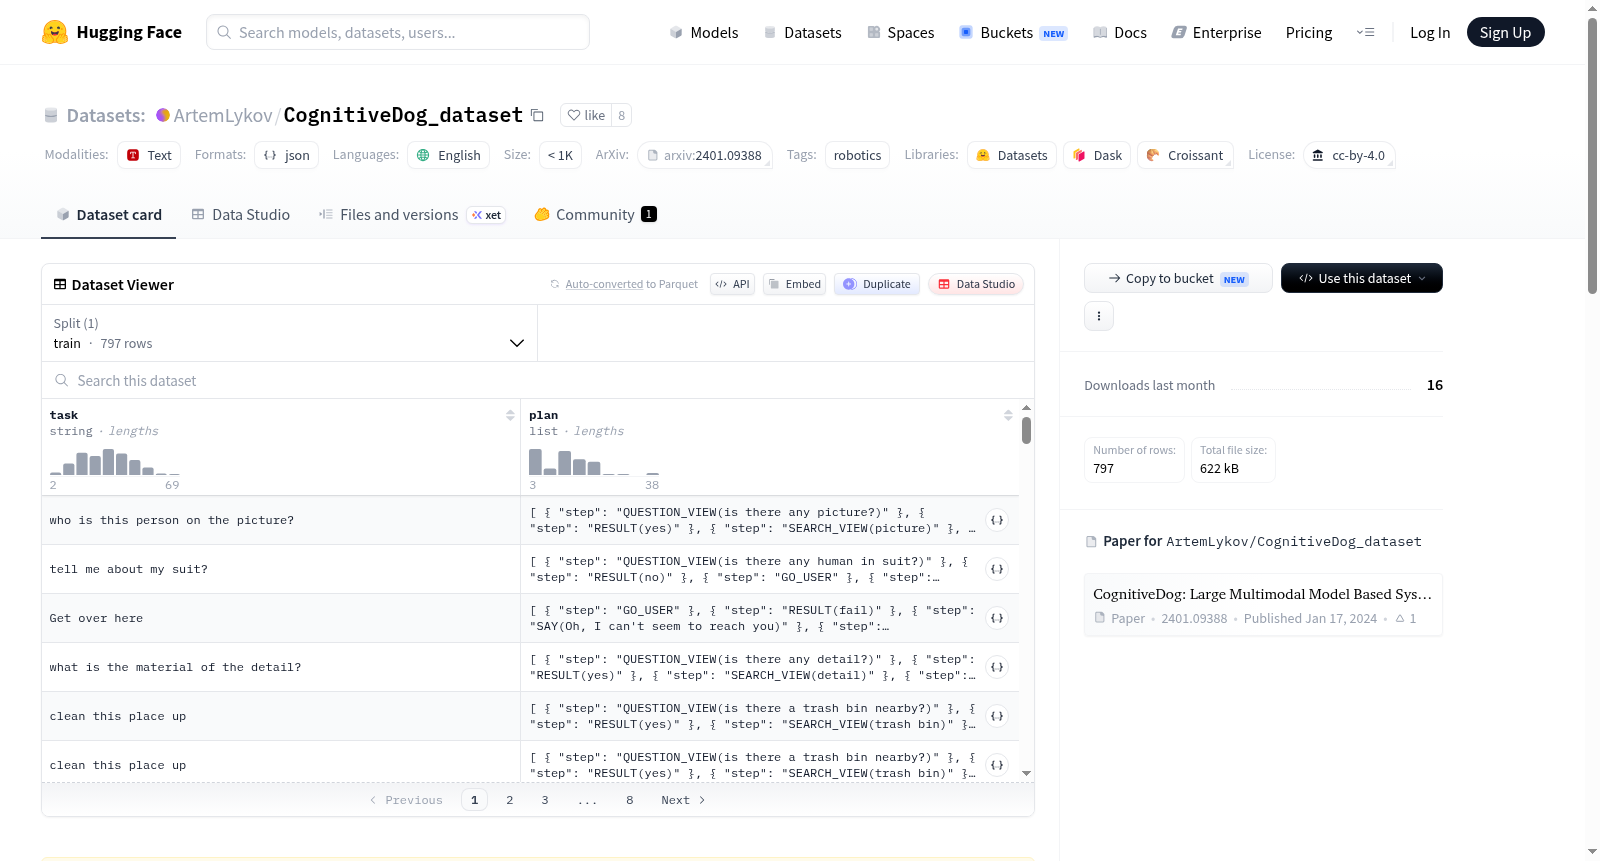Viewport: 1600px width, 861px height.
Task: Open Docs in the top navigation
Action: 1120,32
